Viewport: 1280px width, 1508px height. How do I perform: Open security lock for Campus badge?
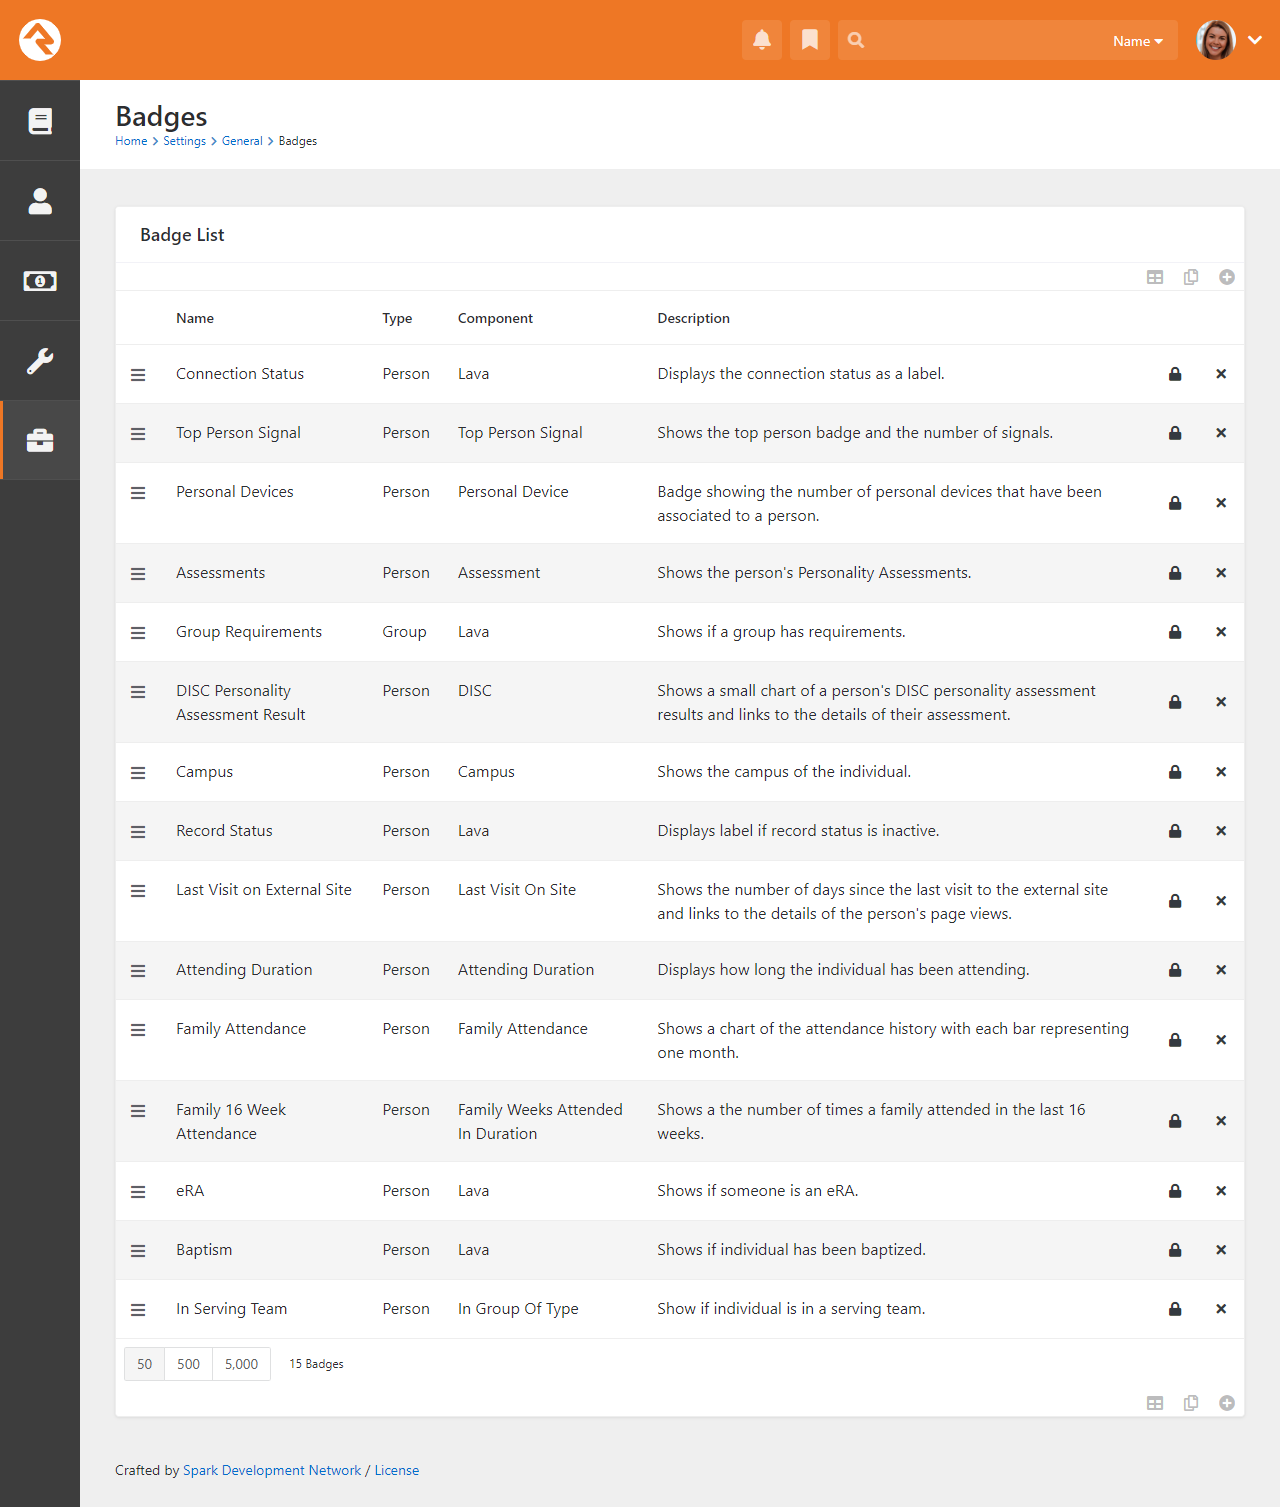click(1175, 772)
